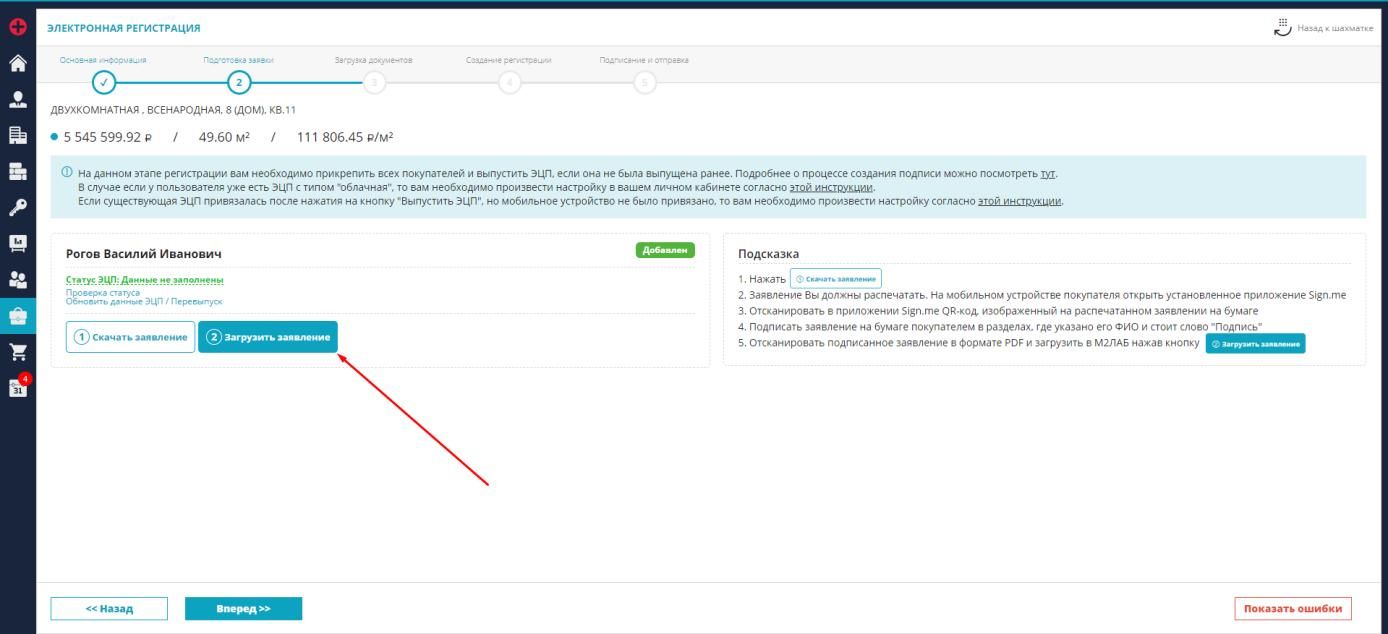
Task: Jump to step 4 'Создание регистрации'
Action: [x=509, y=83]
